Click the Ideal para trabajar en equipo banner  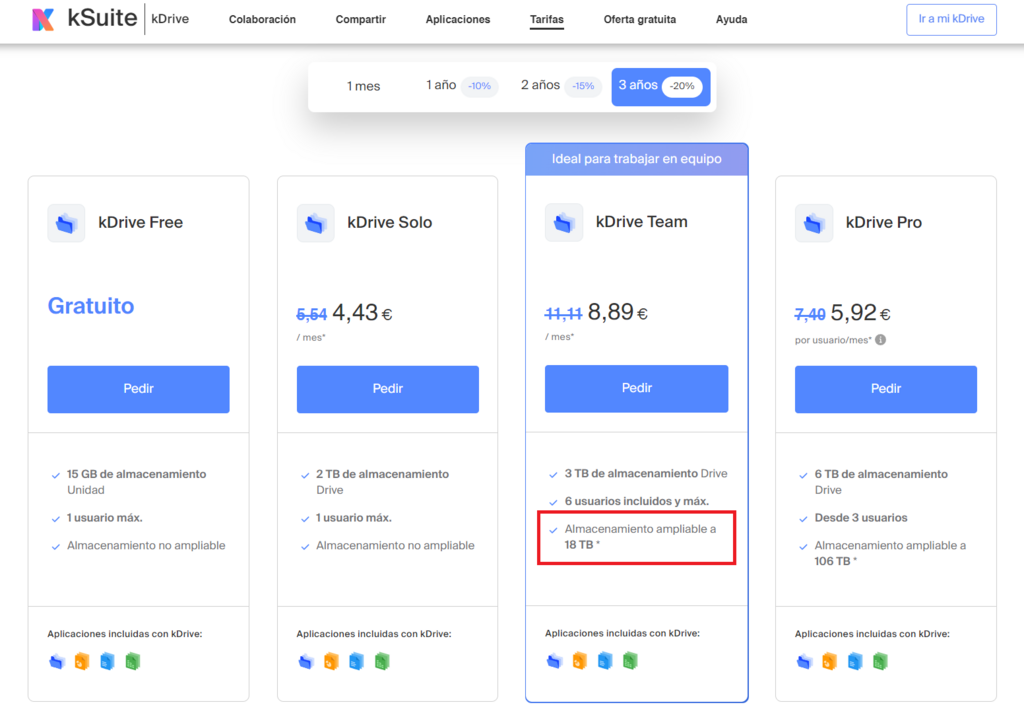[x=637, y=159]
